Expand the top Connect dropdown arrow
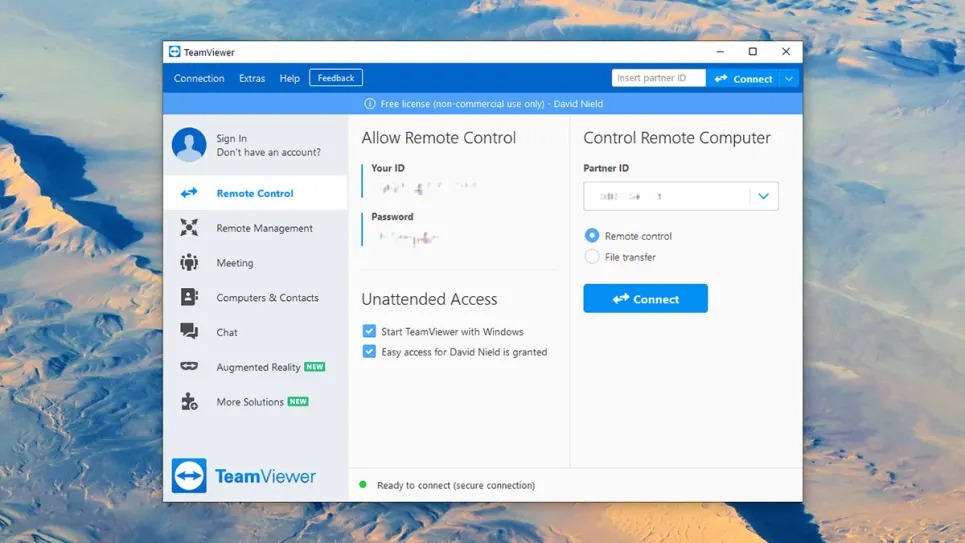965x543 pixels. (789, 78)
